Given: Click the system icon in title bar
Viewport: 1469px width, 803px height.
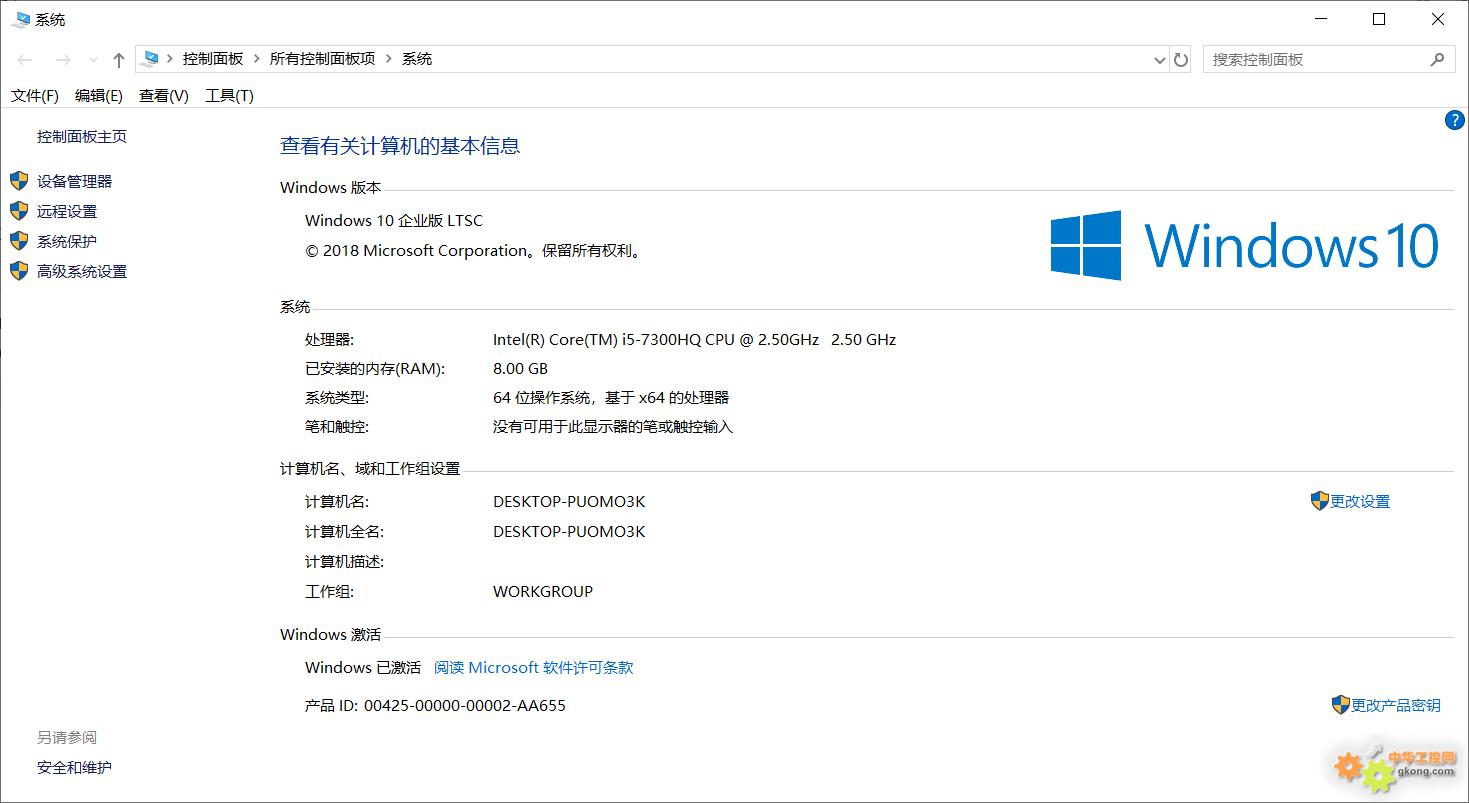Looking at the screenshot, I should coord(20,19).
